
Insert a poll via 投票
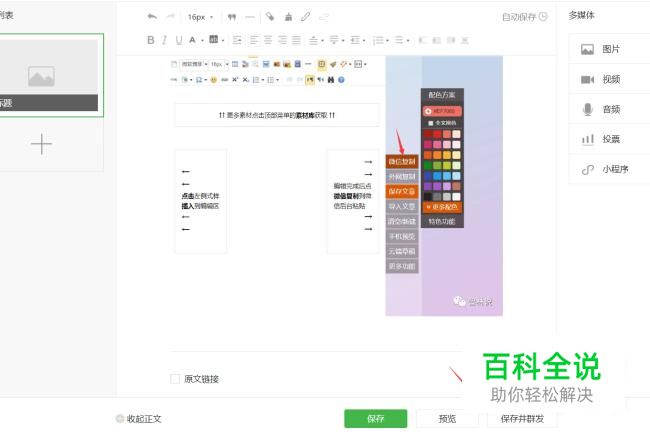[x=609, y=139]
